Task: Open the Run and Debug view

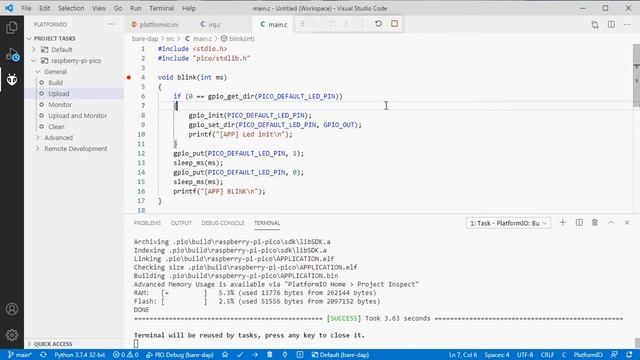Action: point(12,54)
